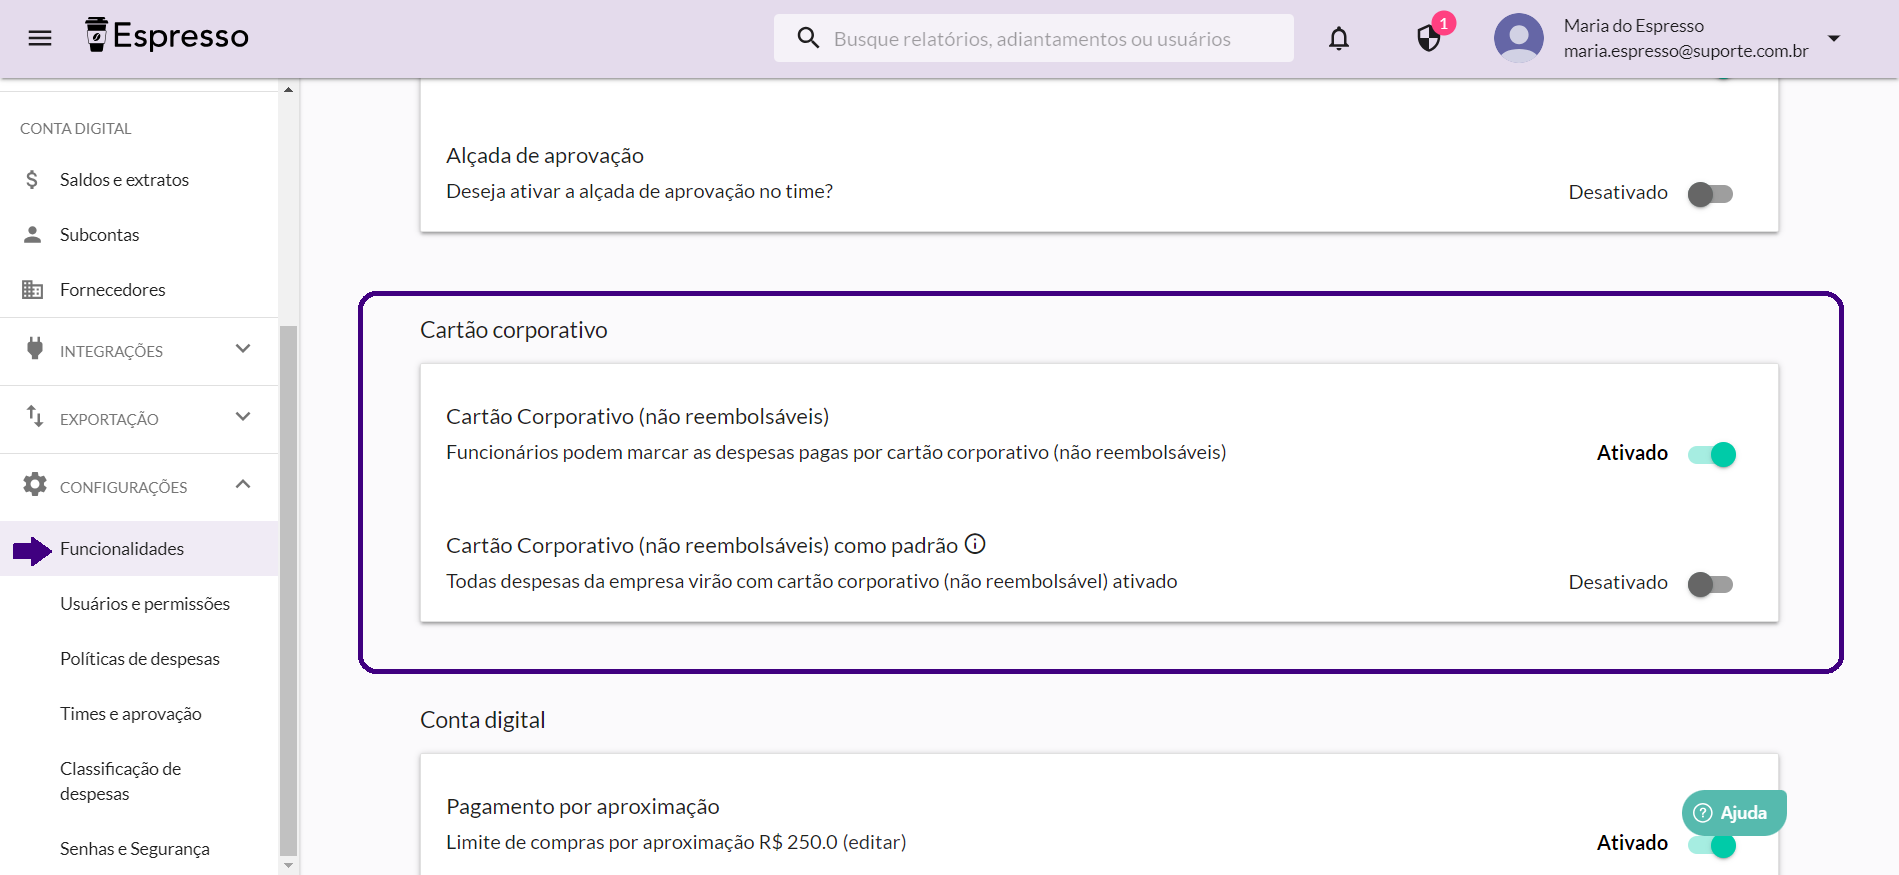
Task: Click the CONFIGURAÇÕES section label
Action: (x=124, y=488)
